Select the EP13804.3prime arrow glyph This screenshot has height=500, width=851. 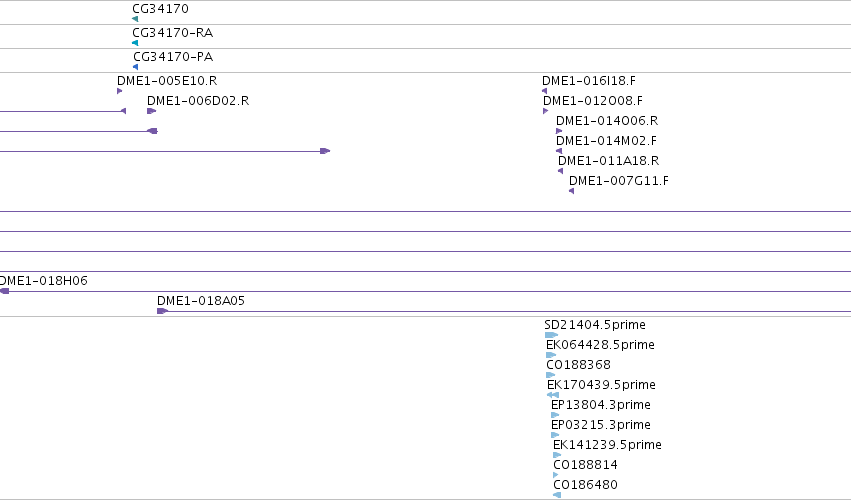click(x=555, y=415)
